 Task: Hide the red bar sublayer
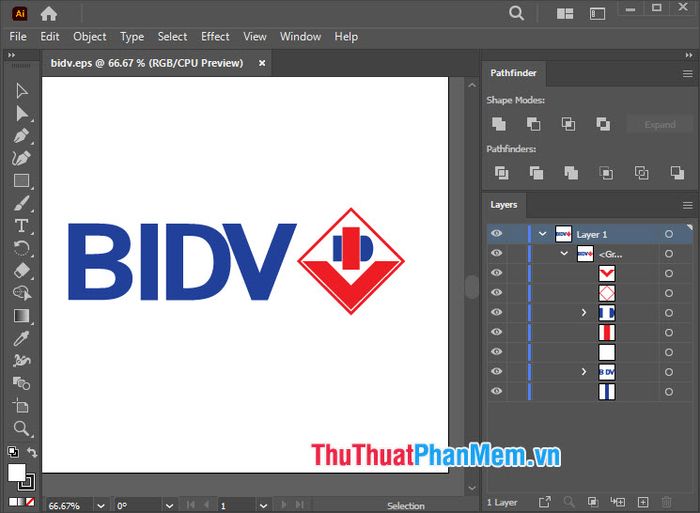[496, 332]
